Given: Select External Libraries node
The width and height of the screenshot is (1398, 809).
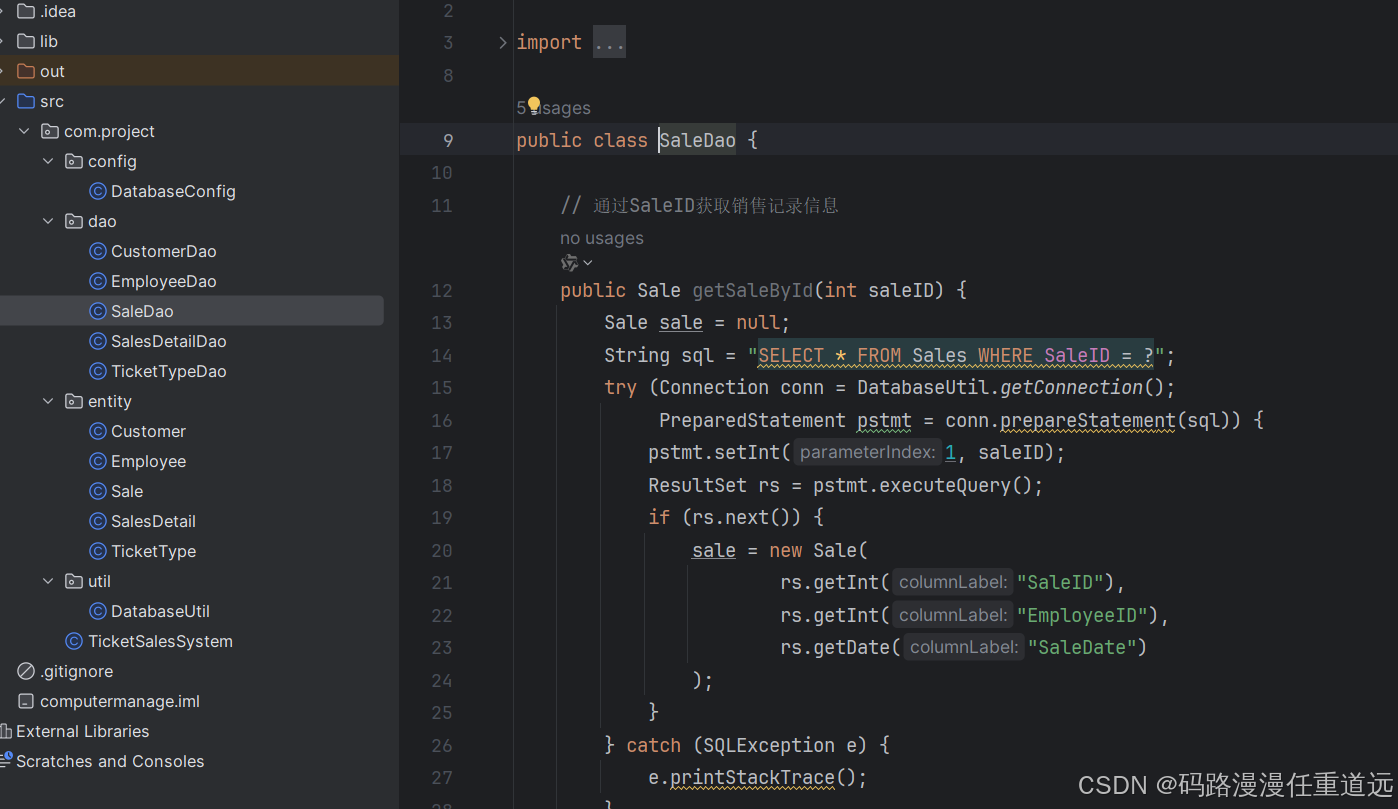Looking at the screenshot, I should click(82, 731).
